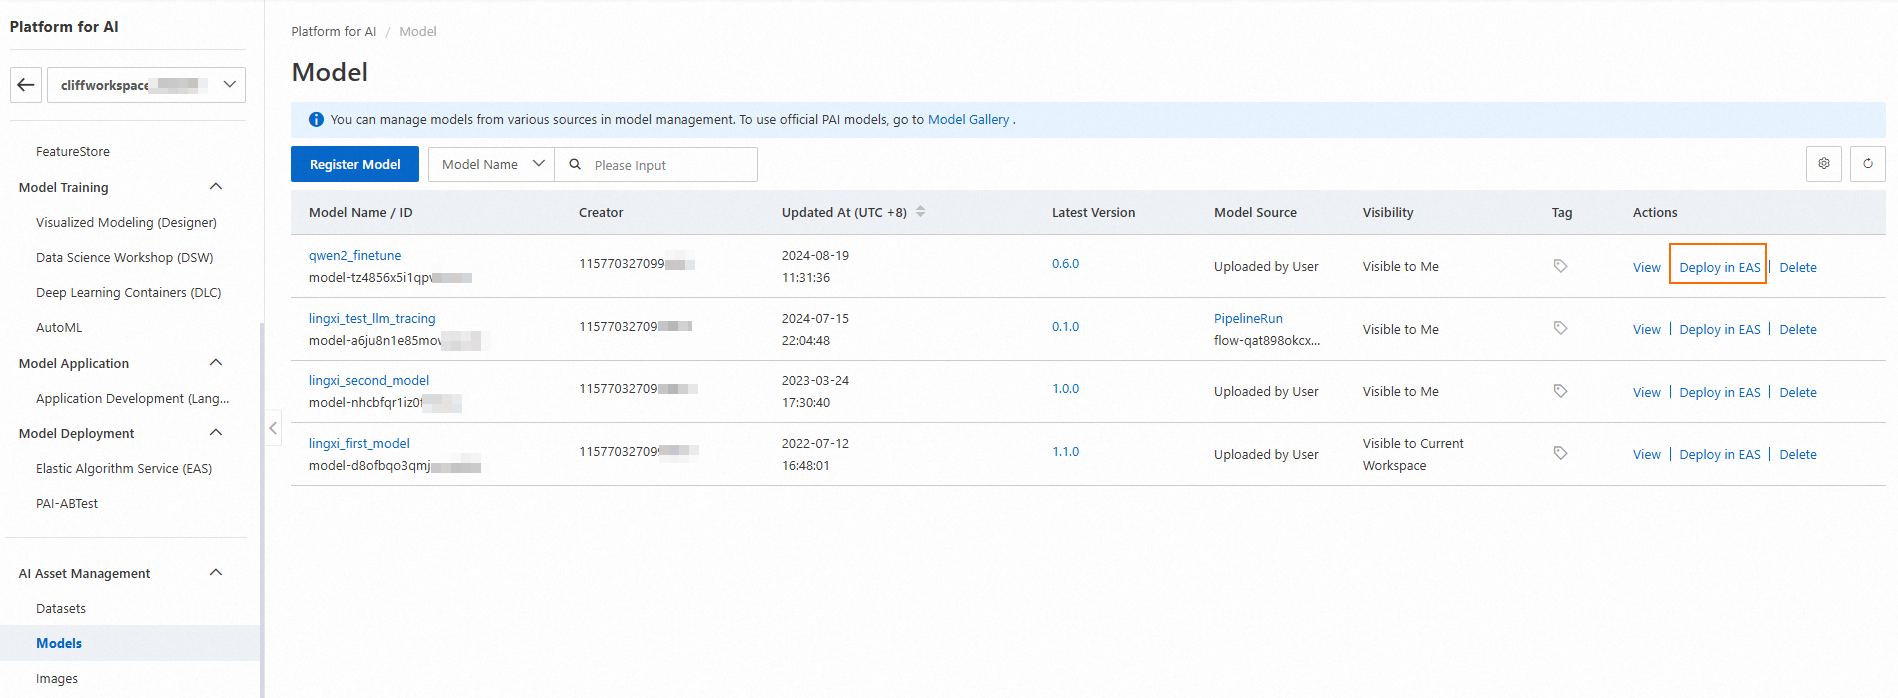Open the lingxi_second_model model
This screenshot has width=1898, height=698.
(369, 380)
